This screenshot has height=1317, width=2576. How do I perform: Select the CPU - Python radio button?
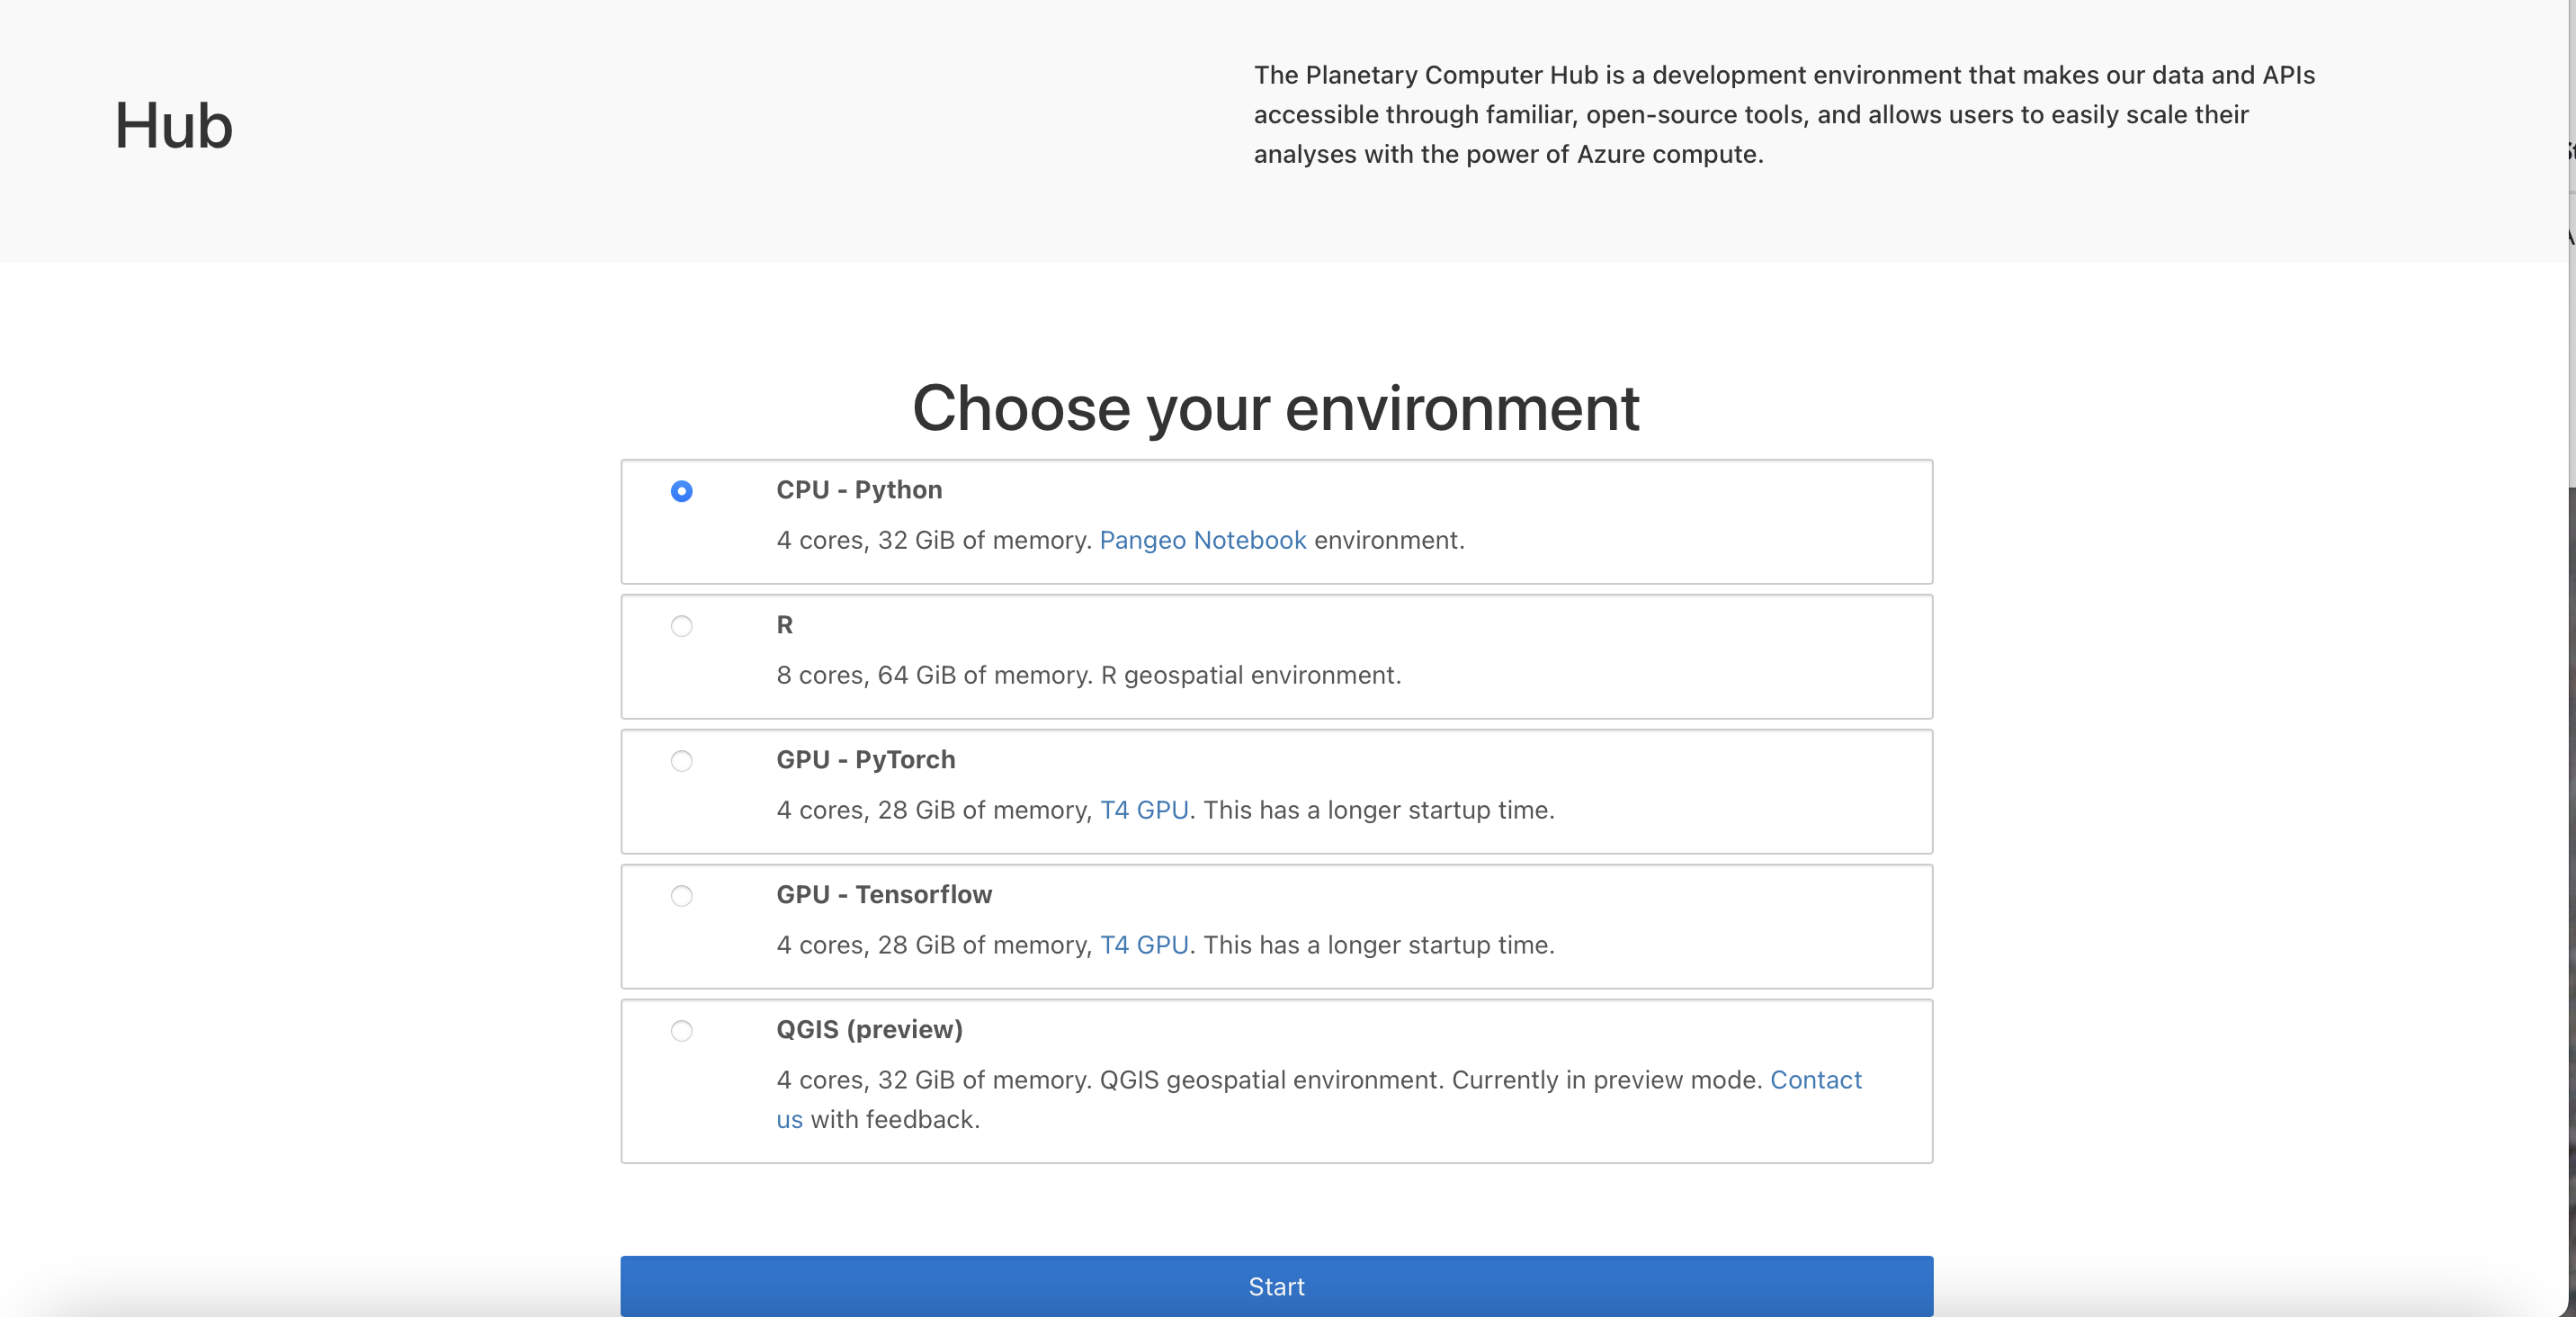point(681,491)
